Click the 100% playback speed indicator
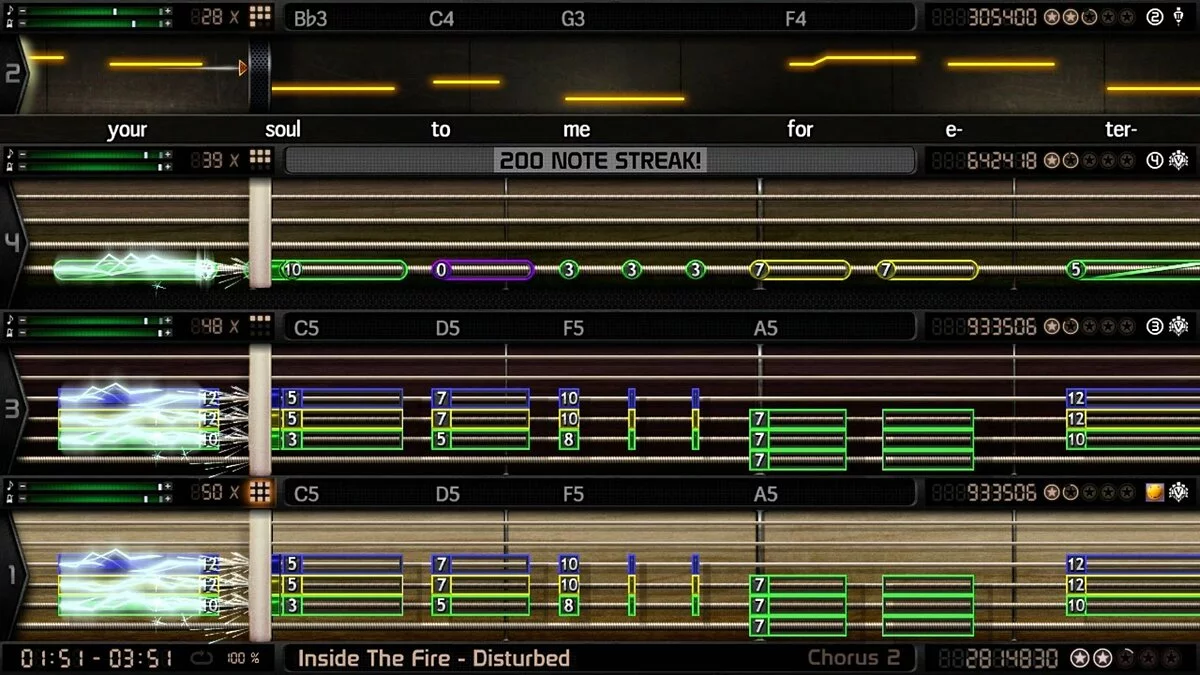This screenshot has width=1200, height=675. [242, 658]
